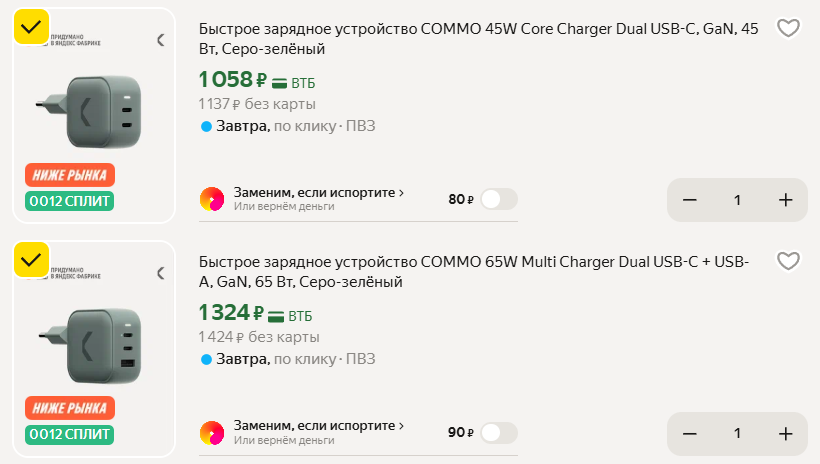Enable the 80 ₽ replacement protection toggle

[498, 199]
